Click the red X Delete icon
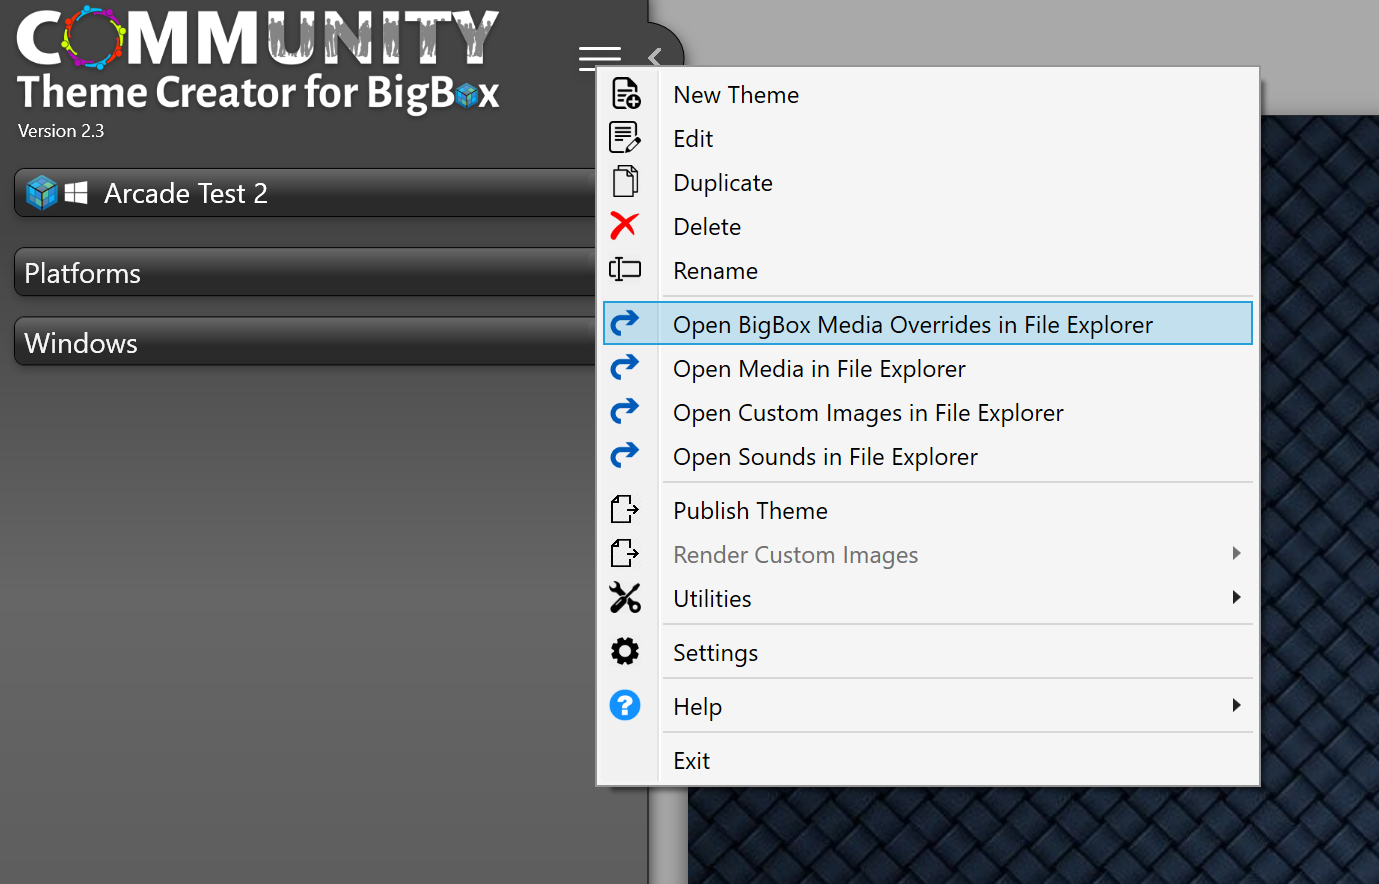1379x884 pixels. [x=624, y=226]
